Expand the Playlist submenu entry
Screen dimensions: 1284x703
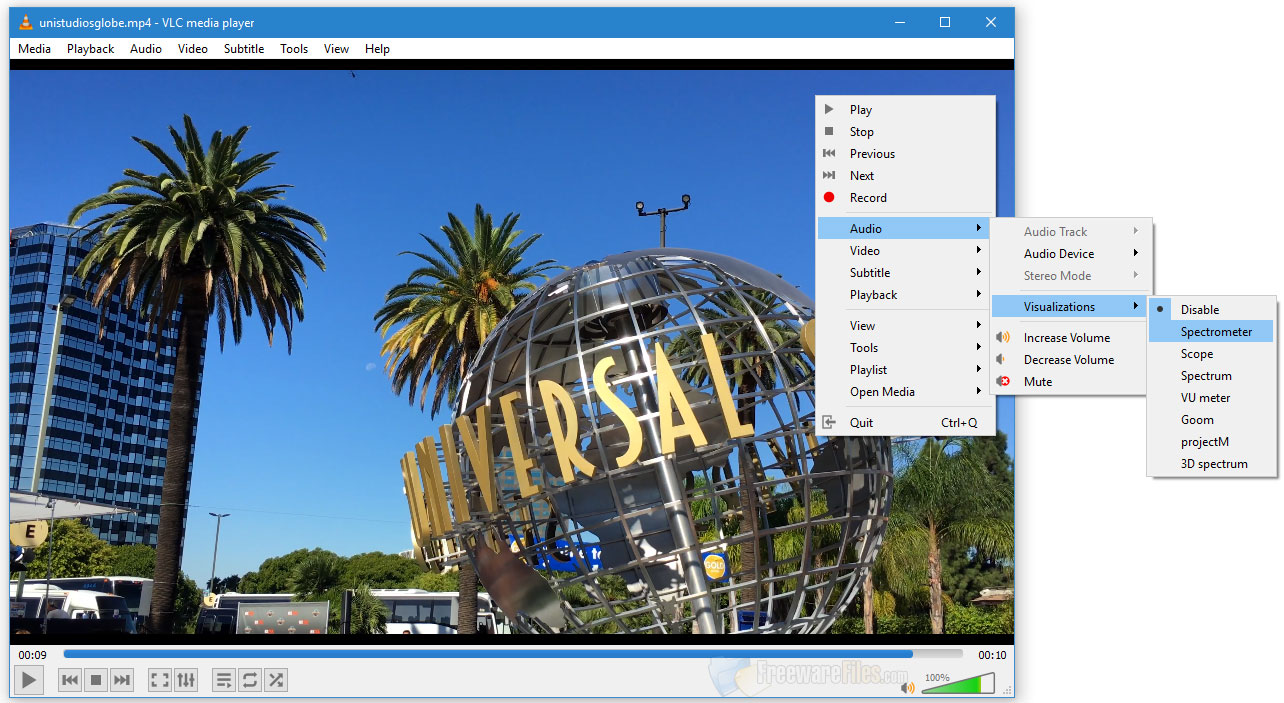(906, 370)
